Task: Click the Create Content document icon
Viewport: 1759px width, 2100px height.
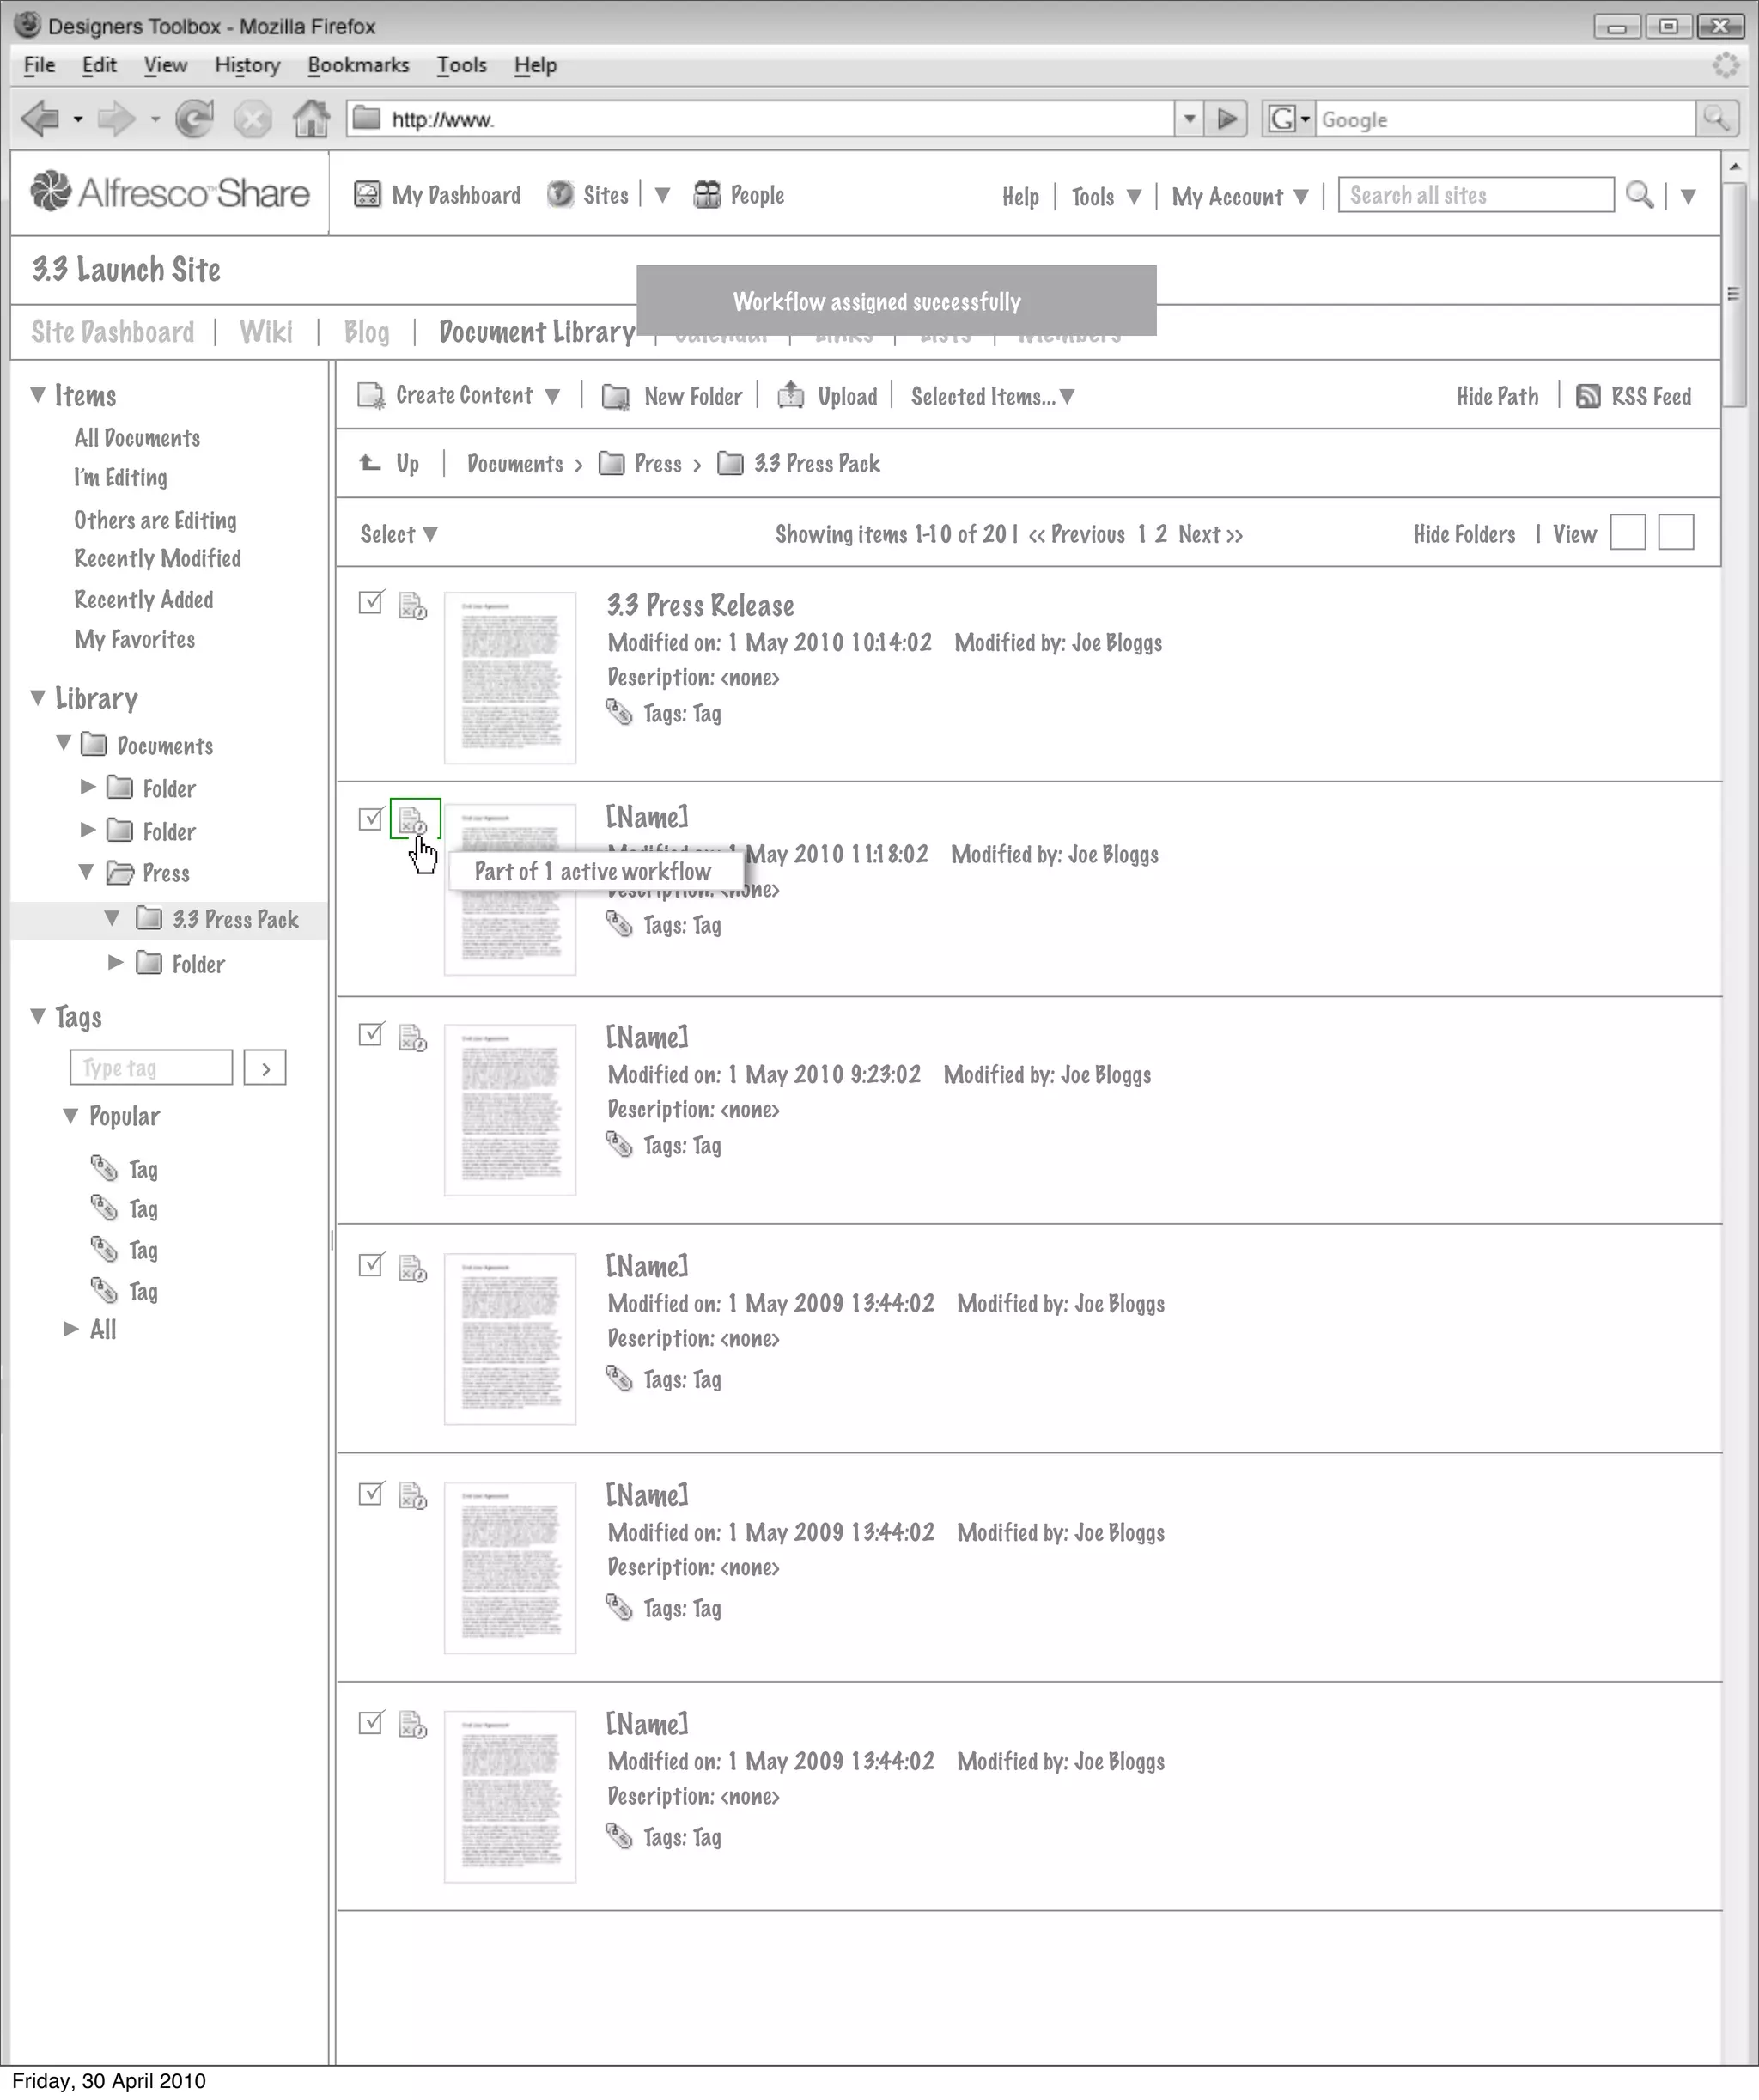Action: click(371, 396)
